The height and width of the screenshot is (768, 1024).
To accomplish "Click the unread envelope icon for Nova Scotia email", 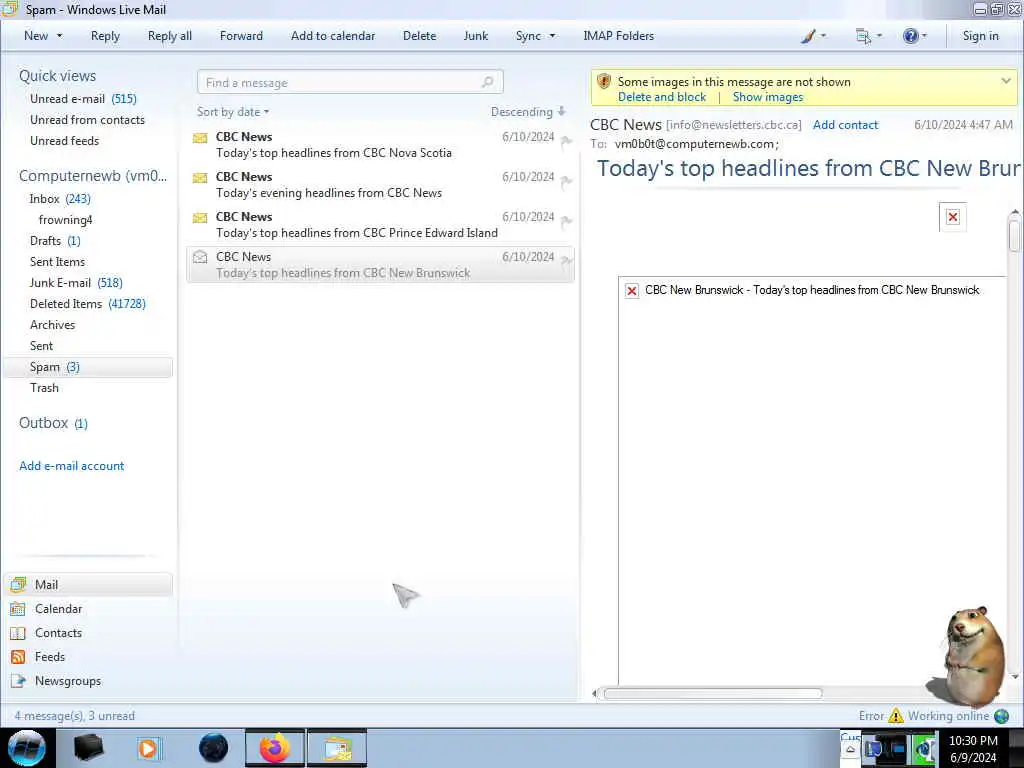I will (x=200, y=138).
